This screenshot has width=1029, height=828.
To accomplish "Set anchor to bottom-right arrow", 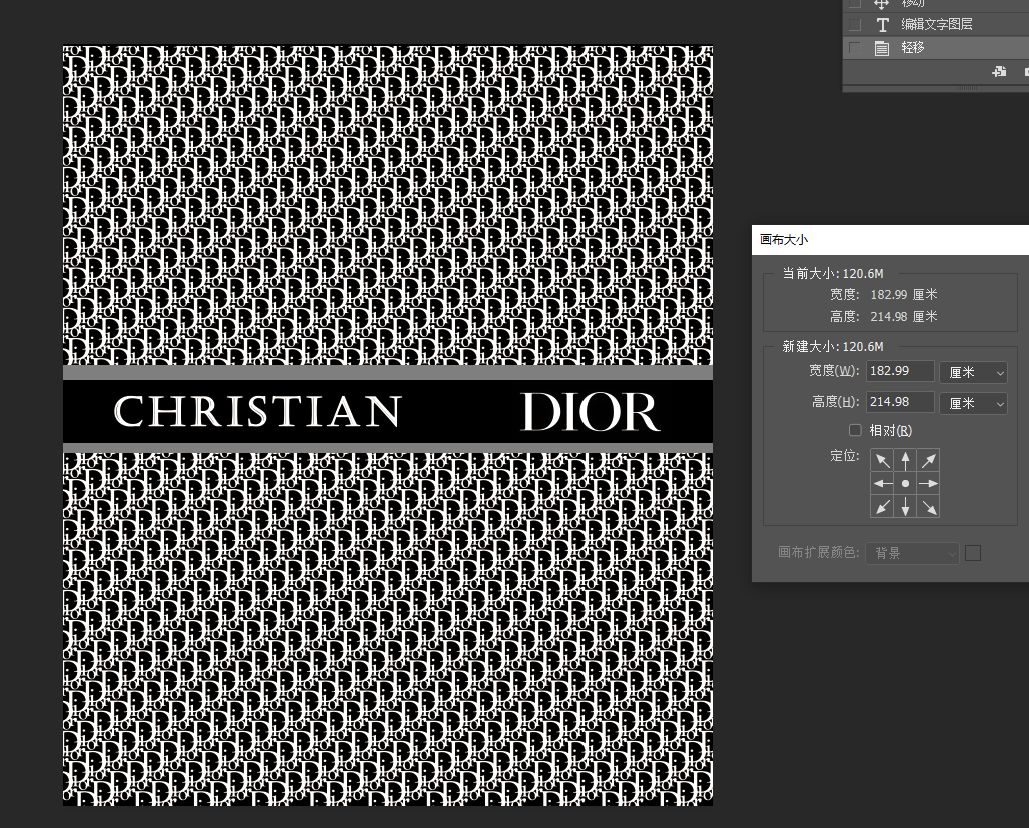I will tap(929, 507).
